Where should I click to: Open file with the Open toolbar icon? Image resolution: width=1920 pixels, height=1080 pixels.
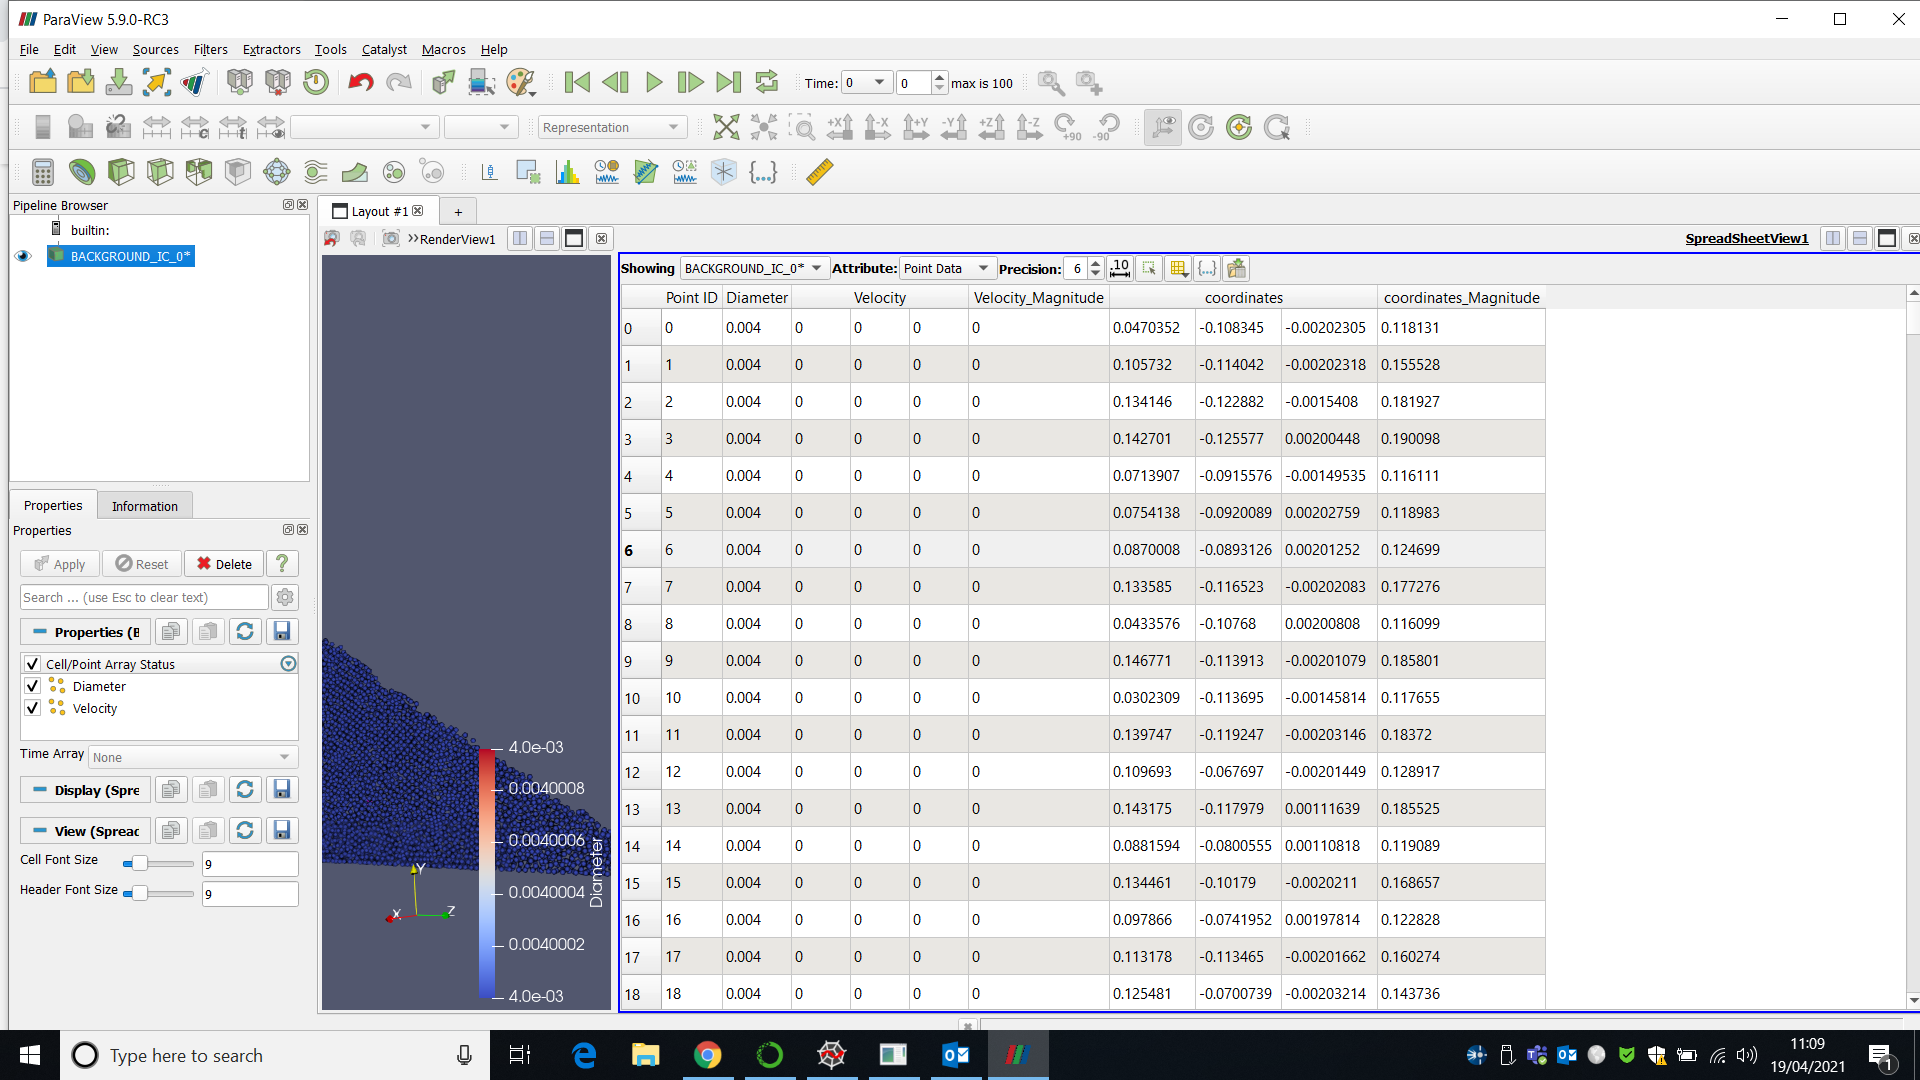coord(42,82)
